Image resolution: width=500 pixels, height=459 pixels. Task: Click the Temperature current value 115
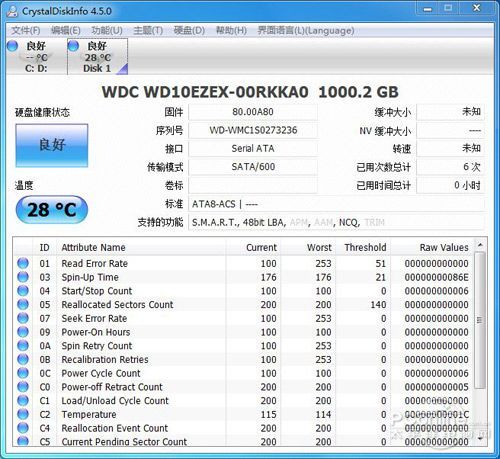click(x=268, y=414)
